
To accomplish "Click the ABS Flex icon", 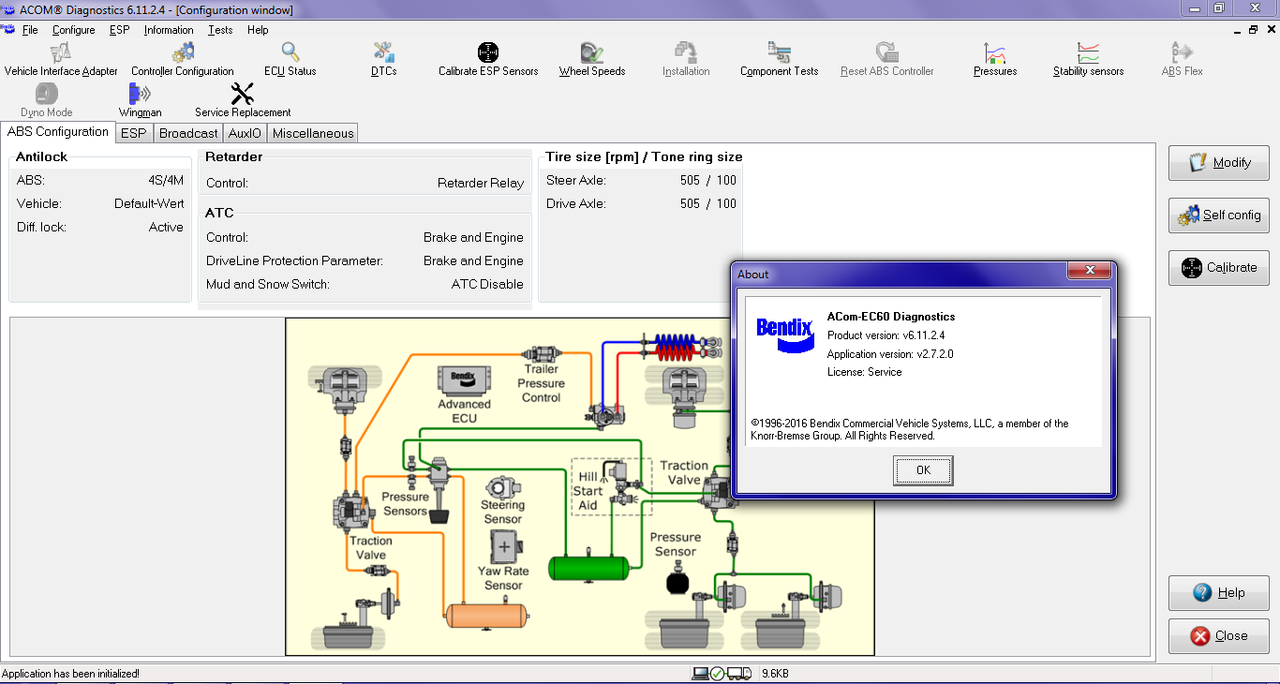I will (x=1182, y=52).
